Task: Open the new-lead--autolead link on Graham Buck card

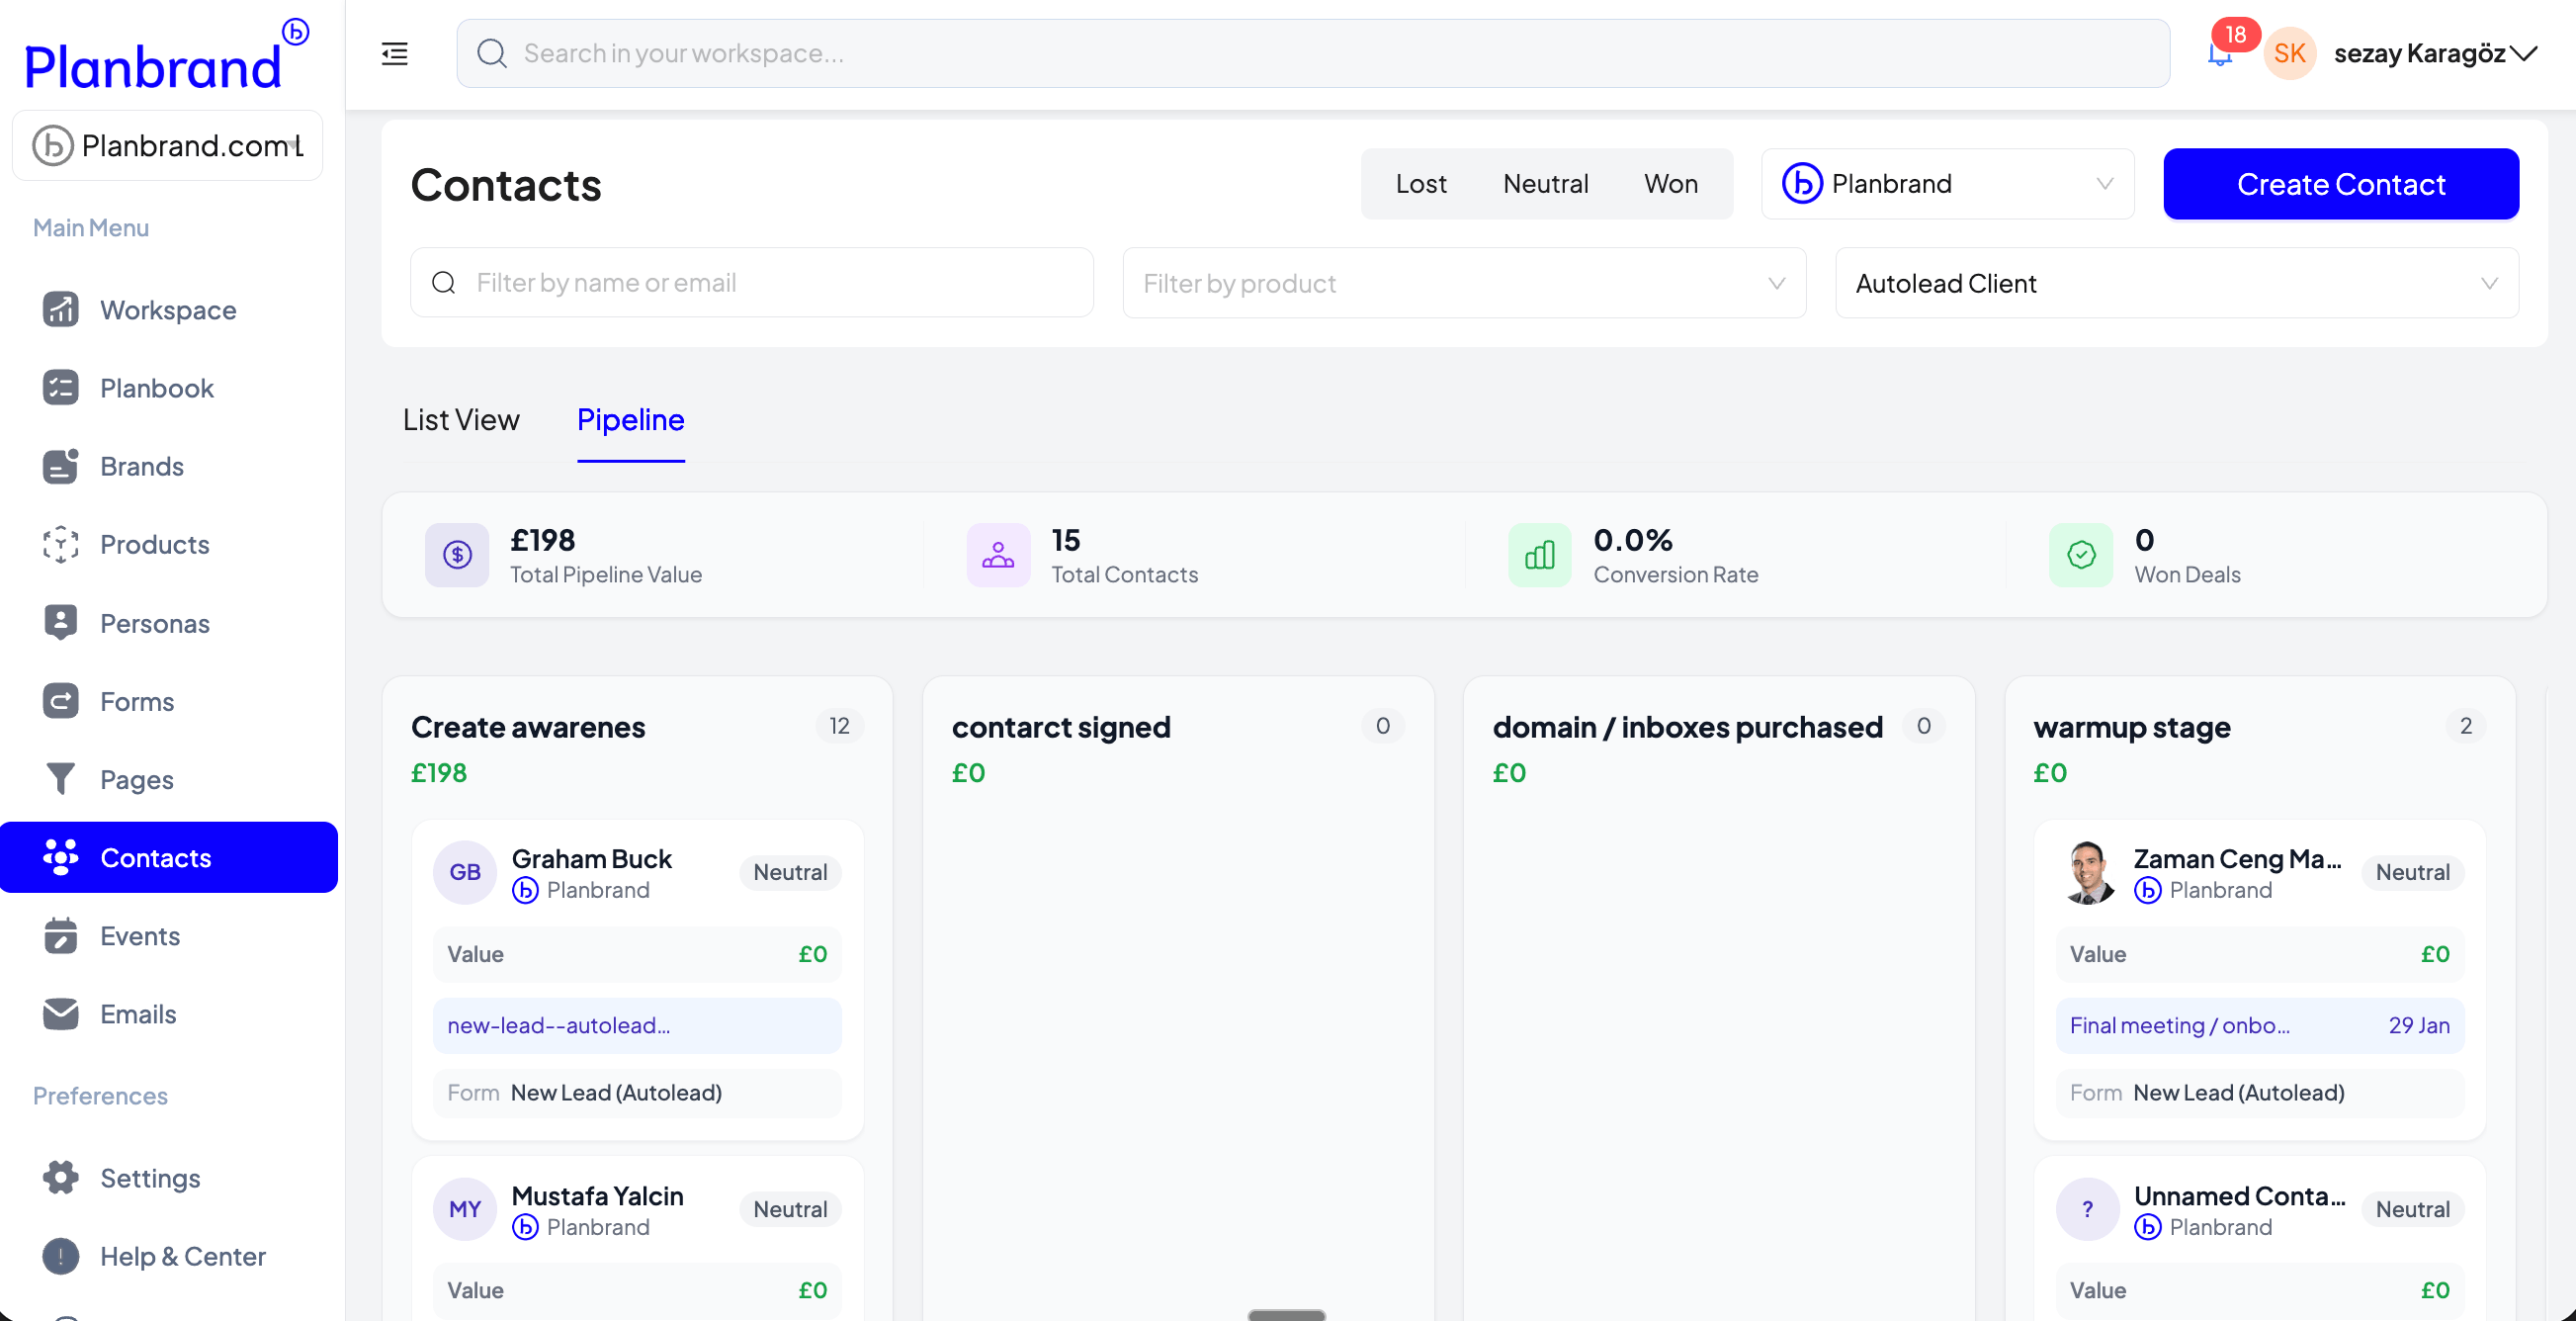Action: [558, 1025]
